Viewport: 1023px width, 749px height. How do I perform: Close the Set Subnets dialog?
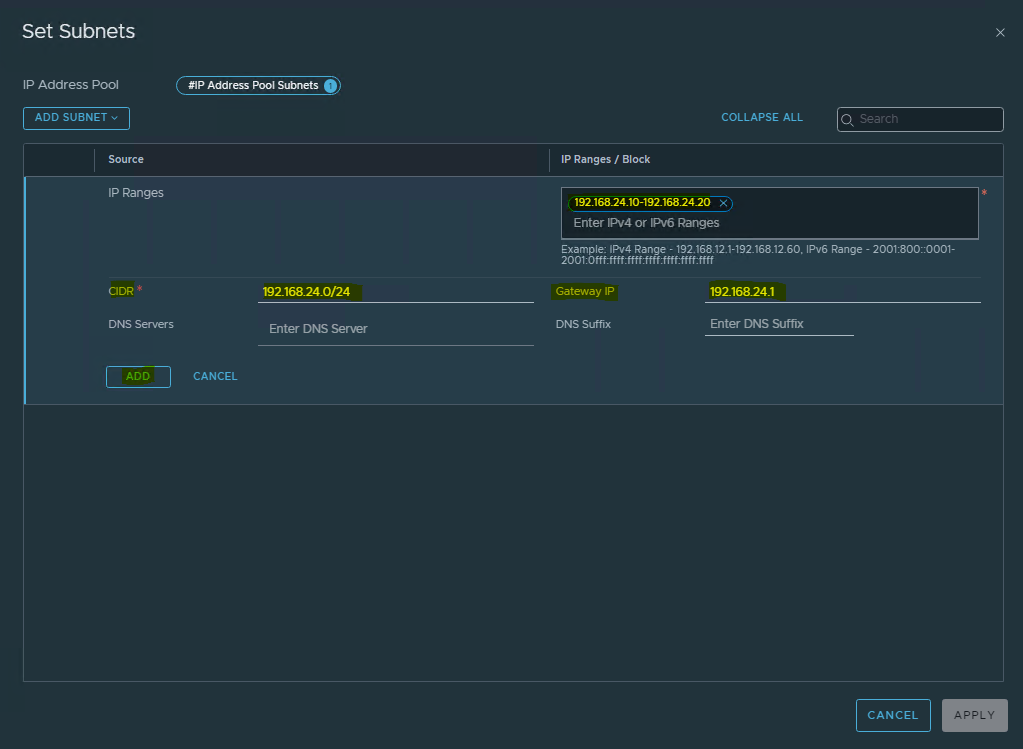click(x=1000, y=33)
